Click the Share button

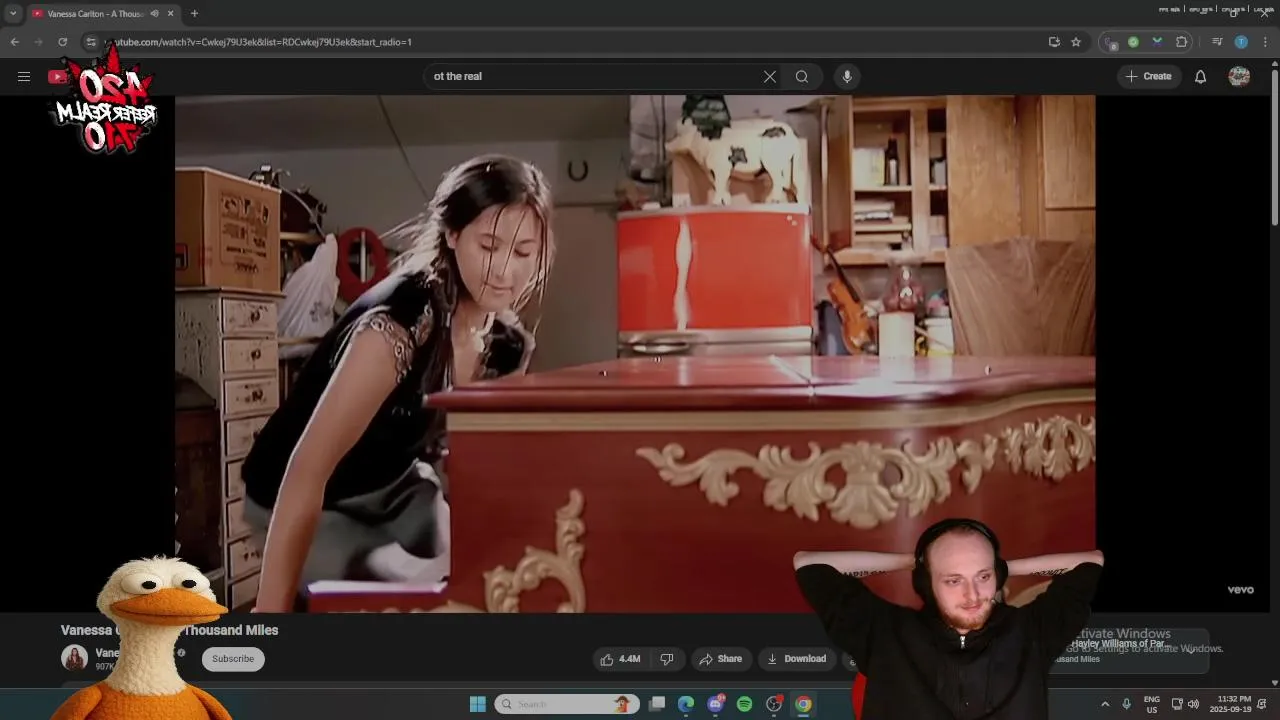[720, 659]
